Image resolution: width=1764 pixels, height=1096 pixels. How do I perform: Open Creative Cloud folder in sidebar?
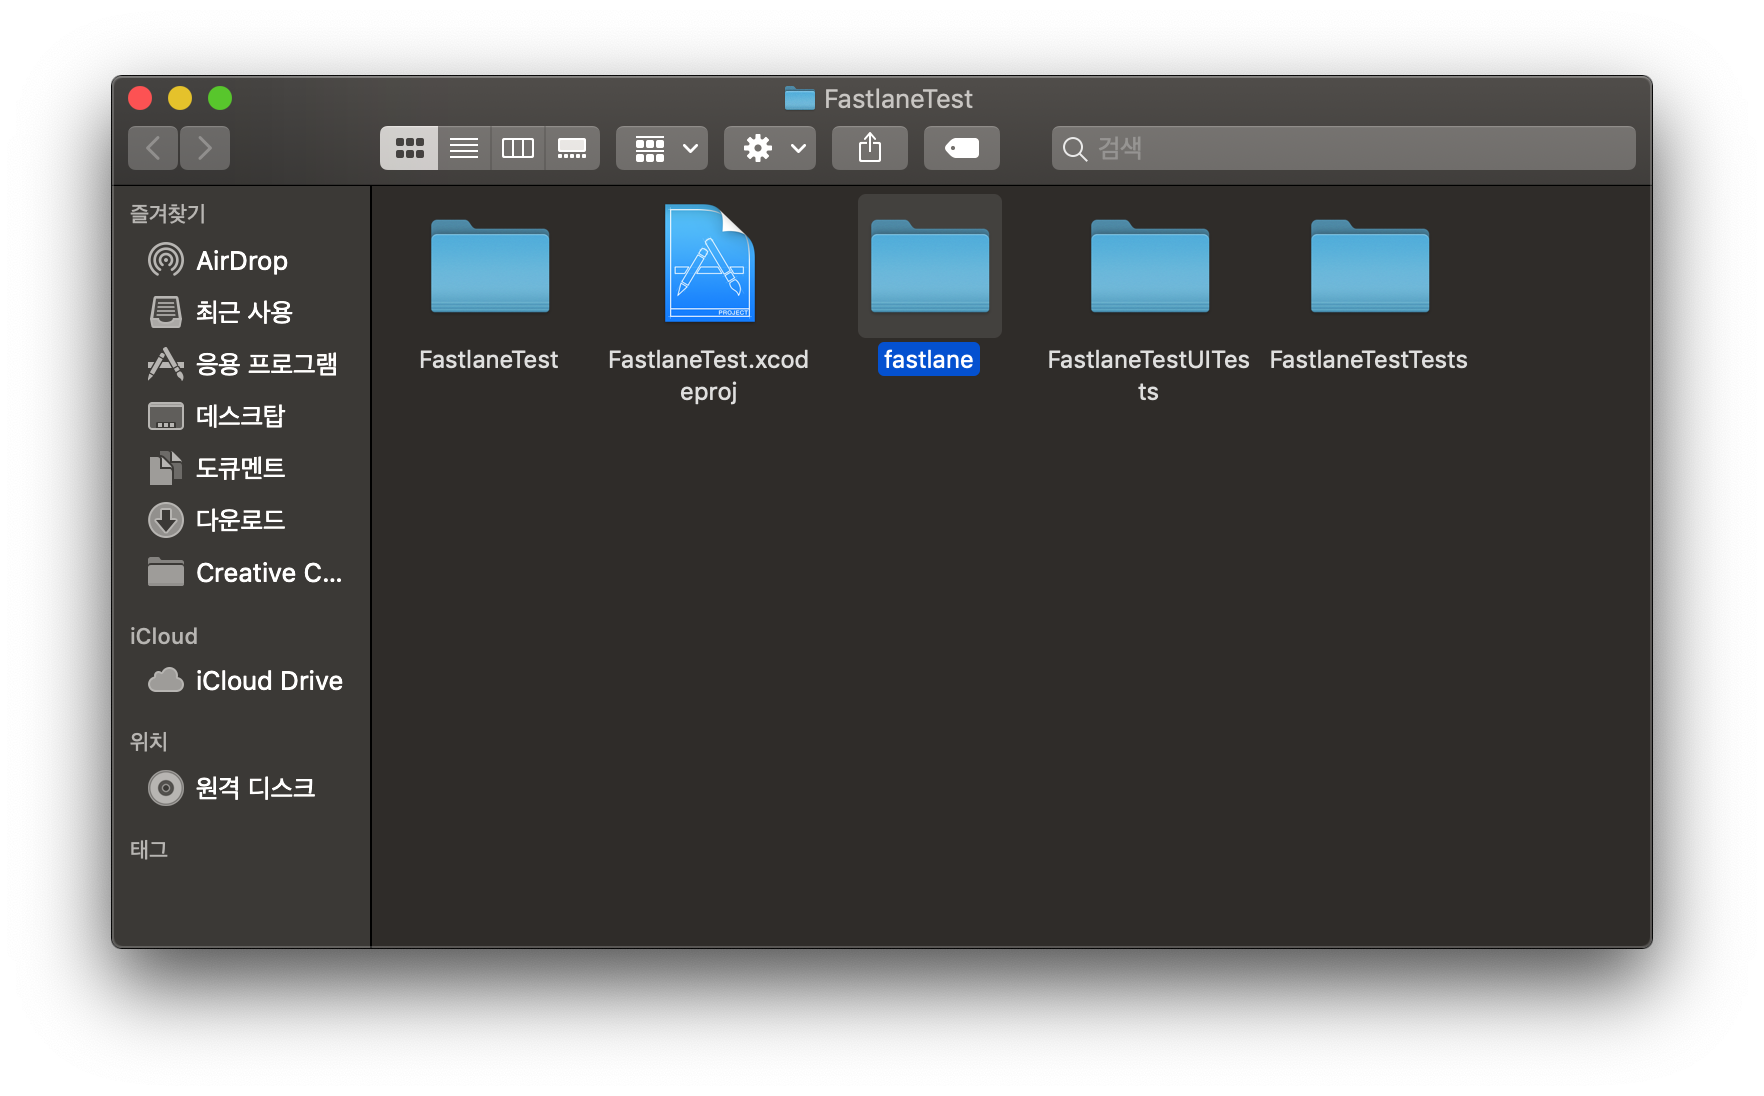240,573
